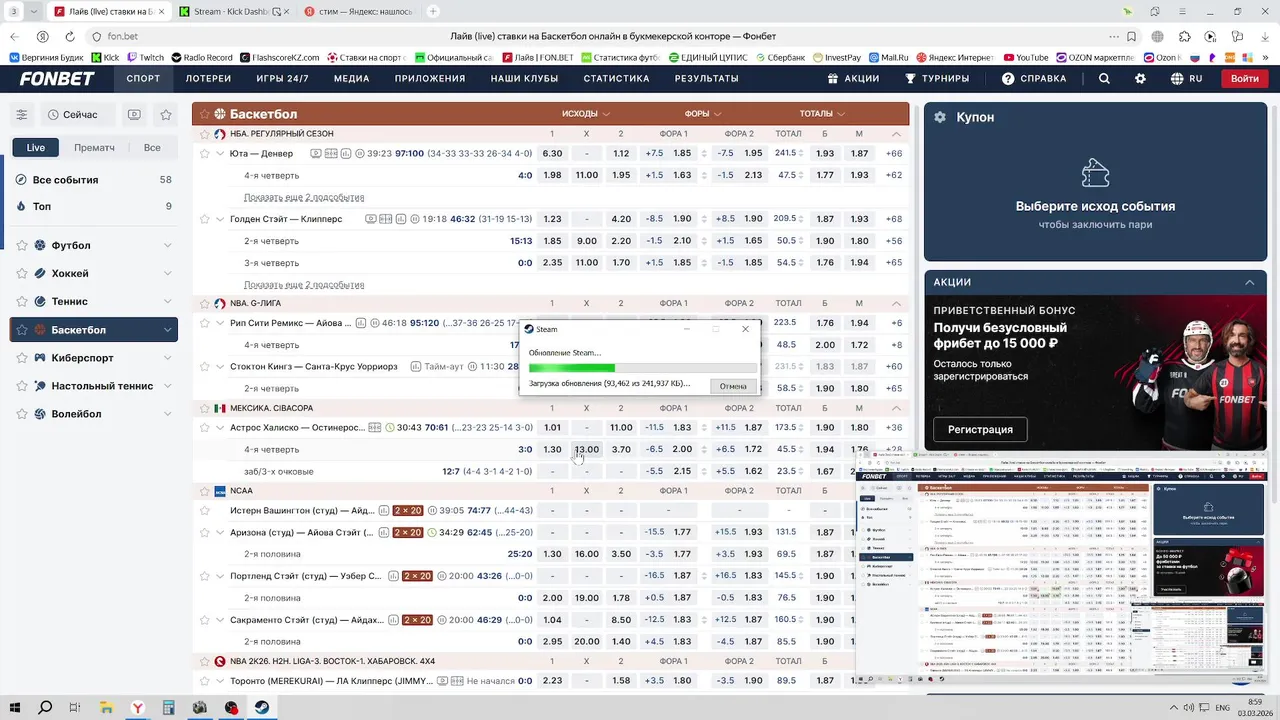Switch to the Прематч tab
Screen dimensions: 1280x720
(94, 148)
